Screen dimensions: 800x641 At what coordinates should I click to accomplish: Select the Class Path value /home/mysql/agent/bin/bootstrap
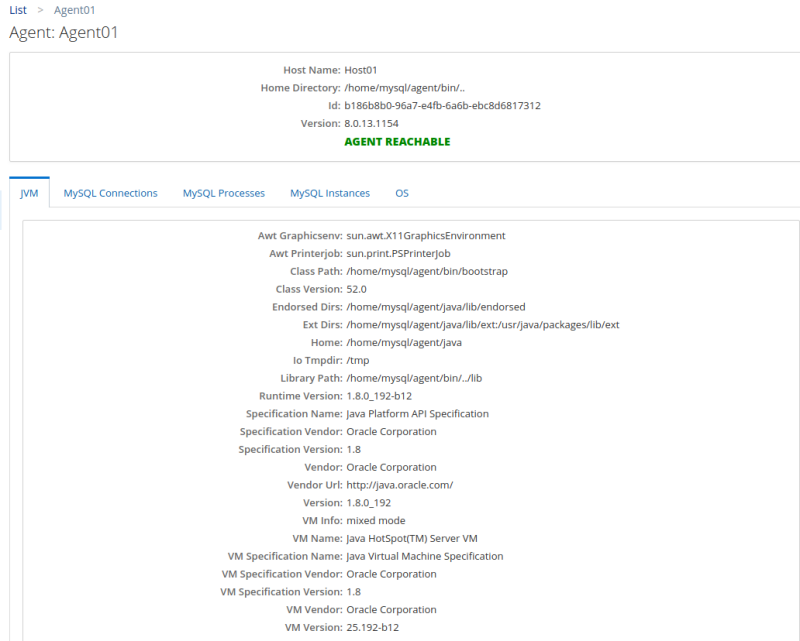coord(427,272)
